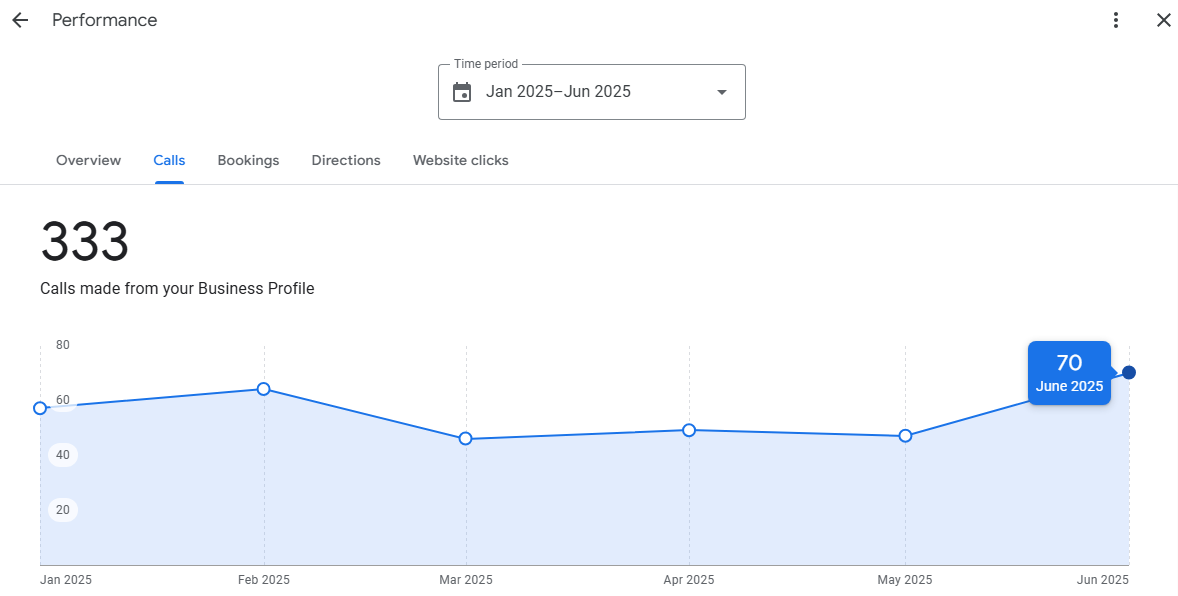Switch to the Overview tab

[88, 160]
